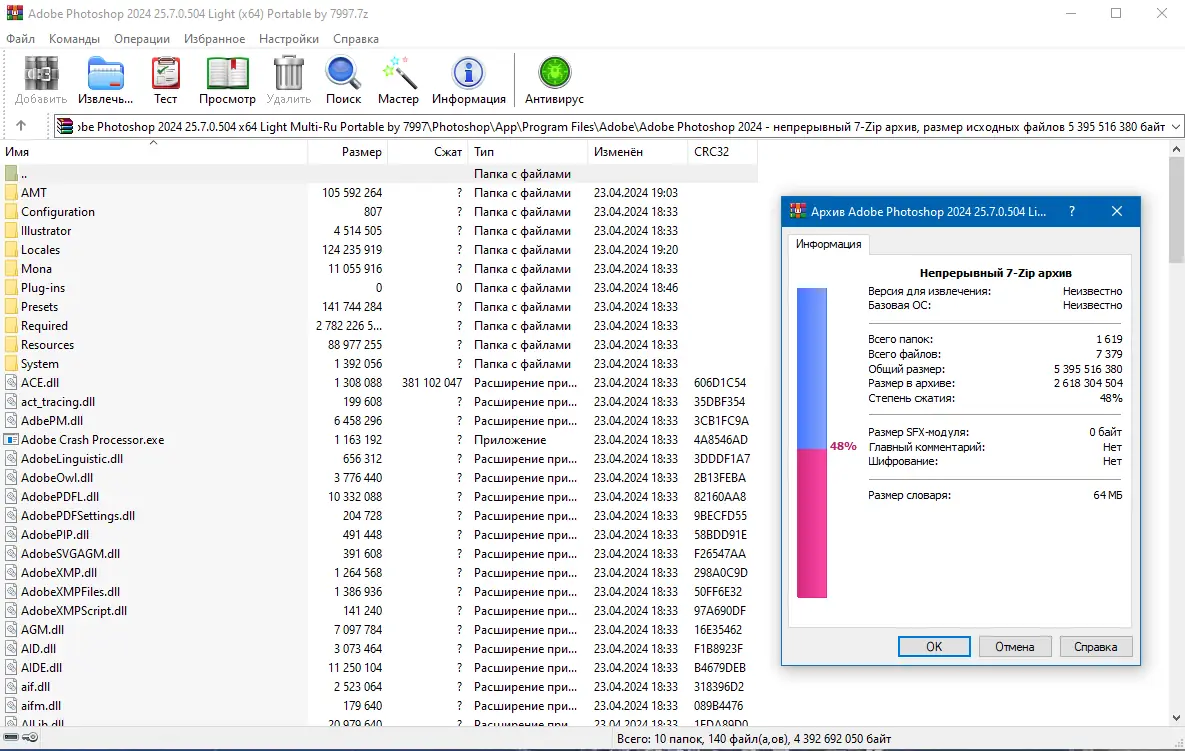Click the AdobePDFL.dll file icon
The width and height of the screenshot is (1185, 751).
tap(11, 496)
